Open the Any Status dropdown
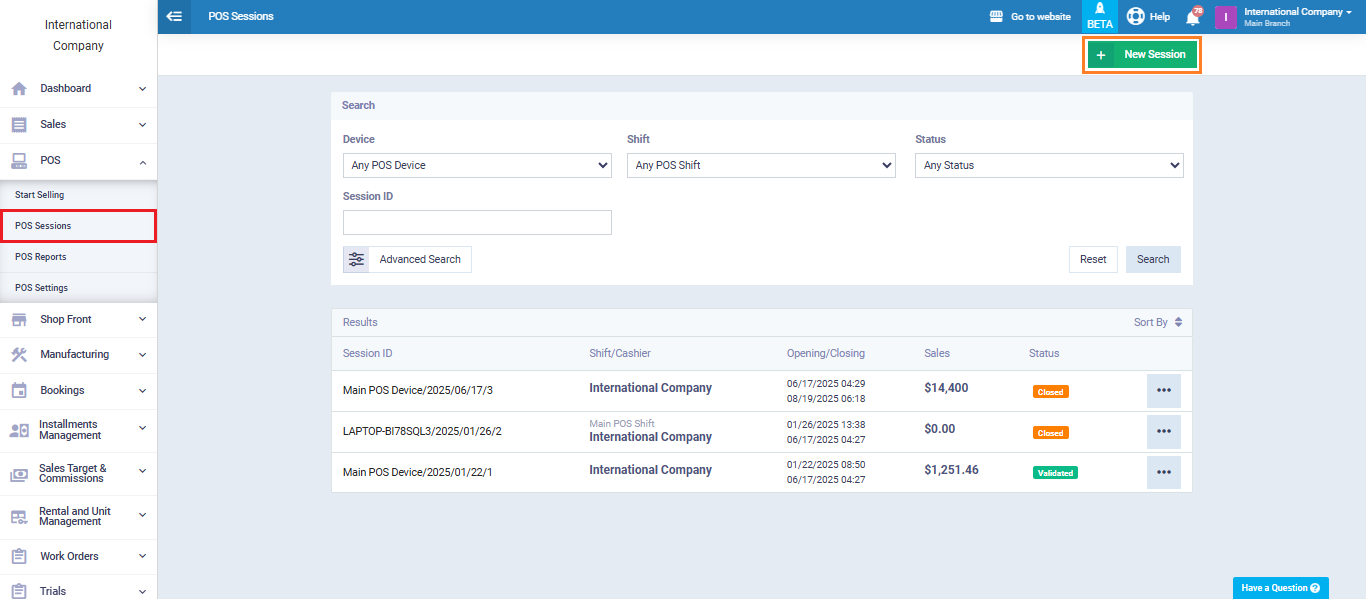The height and width of the screenshot is (599, 1366). [1049, 165]
